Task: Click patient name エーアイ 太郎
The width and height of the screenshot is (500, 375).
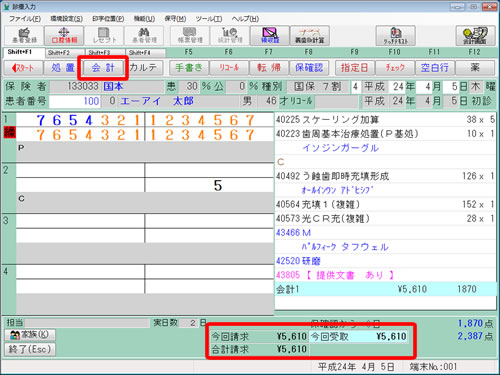Action: (157, 101)
